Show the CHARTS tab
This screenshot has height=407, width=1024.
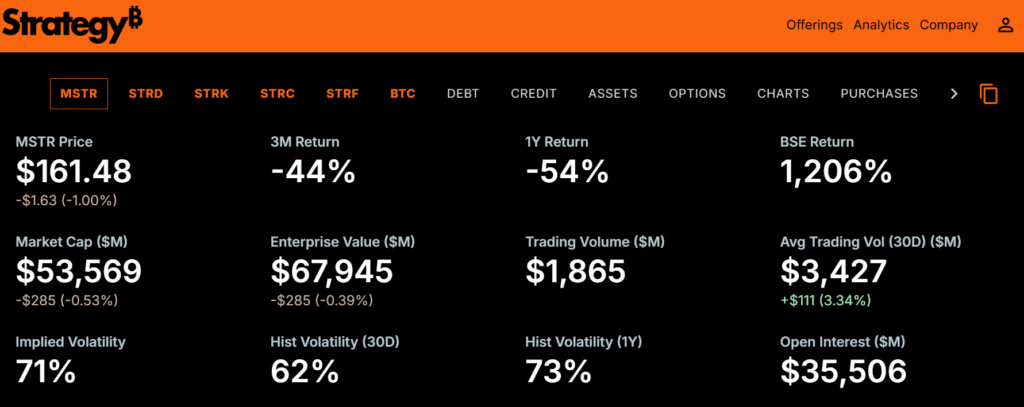(x=783, y=93)
